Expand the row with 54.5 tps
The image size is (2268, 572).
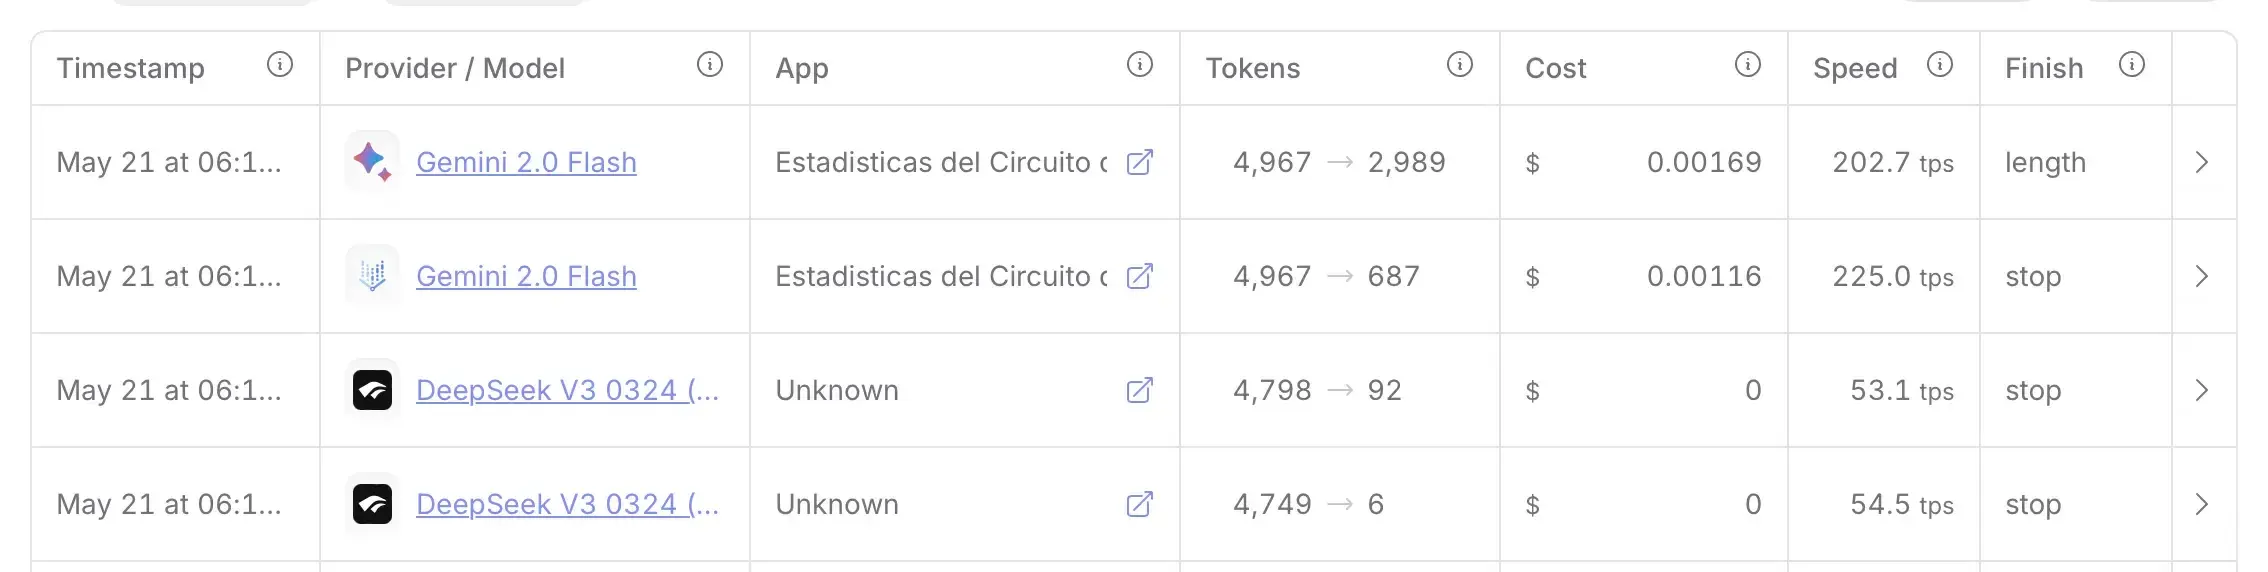[2201, 504]
